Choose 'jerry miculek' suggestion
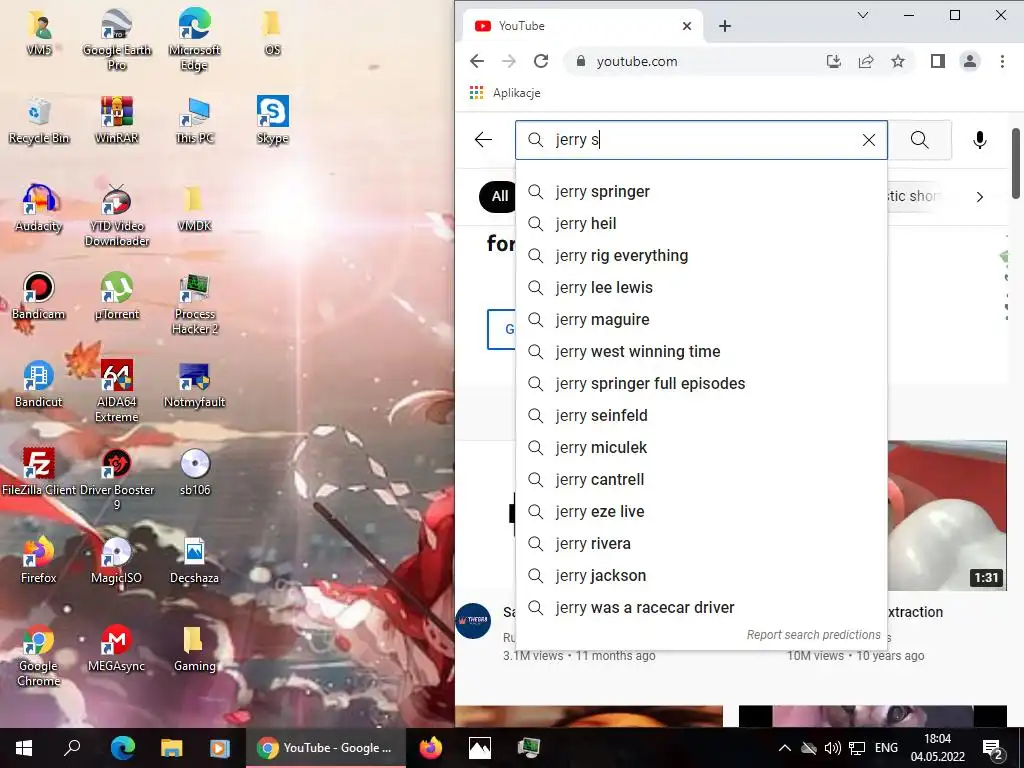The image size is (1024, 768). [x=701, y=447]
